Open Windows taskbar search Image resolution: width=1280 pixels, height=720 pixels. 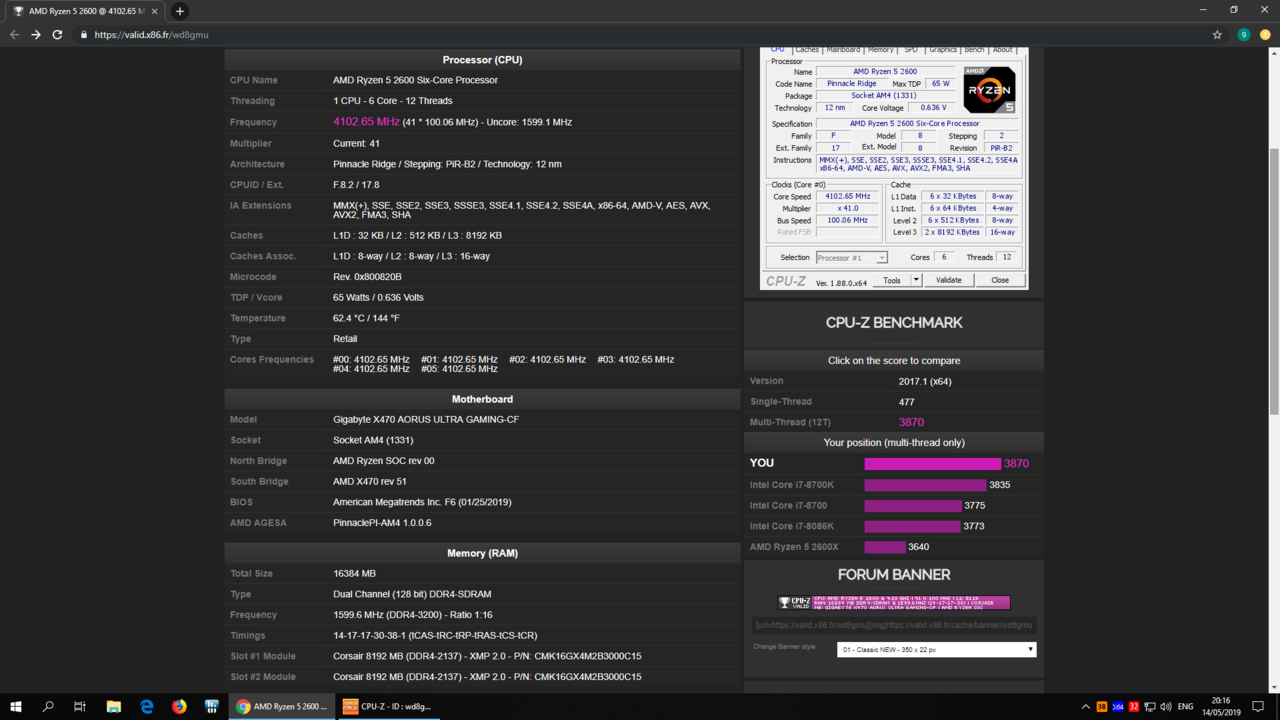click(x=48, y=706)
